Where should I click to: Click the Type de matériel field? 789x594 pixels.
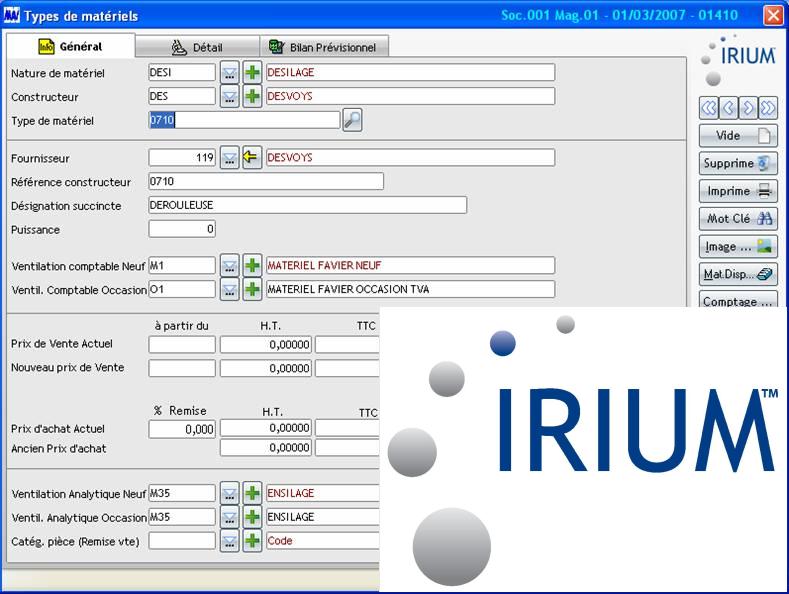[244, 120]
